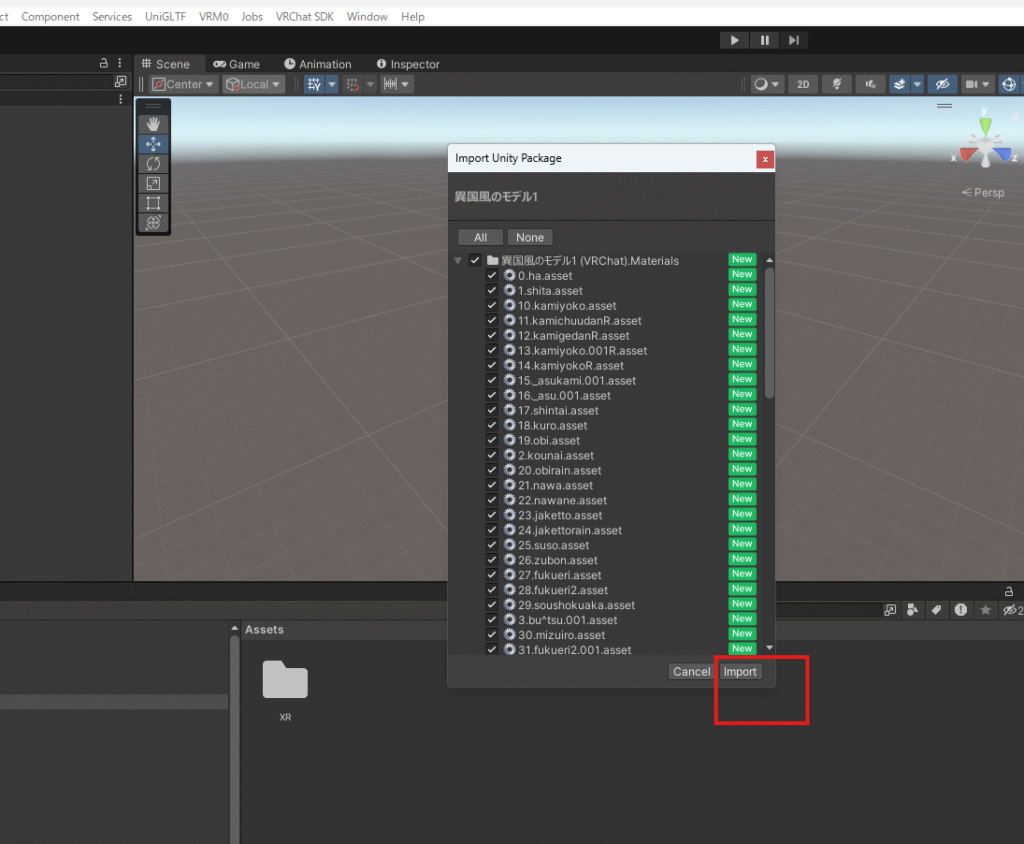Uncheck 1.shita.asset checkbox
Screen dimensions: 1024x844
[x=492, y=290]
